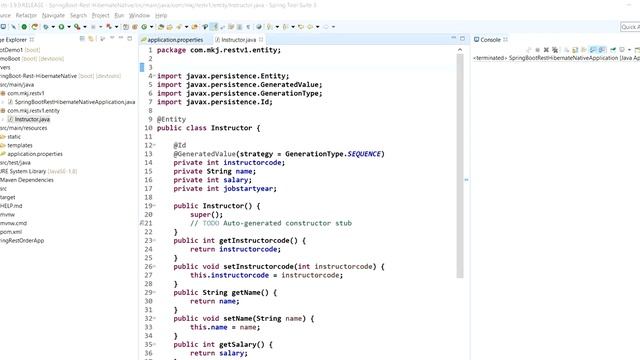The width and height of the screenshot is (640, 360).
Task: Open the Run button dropdown arrow
Action: click(69, 27)
